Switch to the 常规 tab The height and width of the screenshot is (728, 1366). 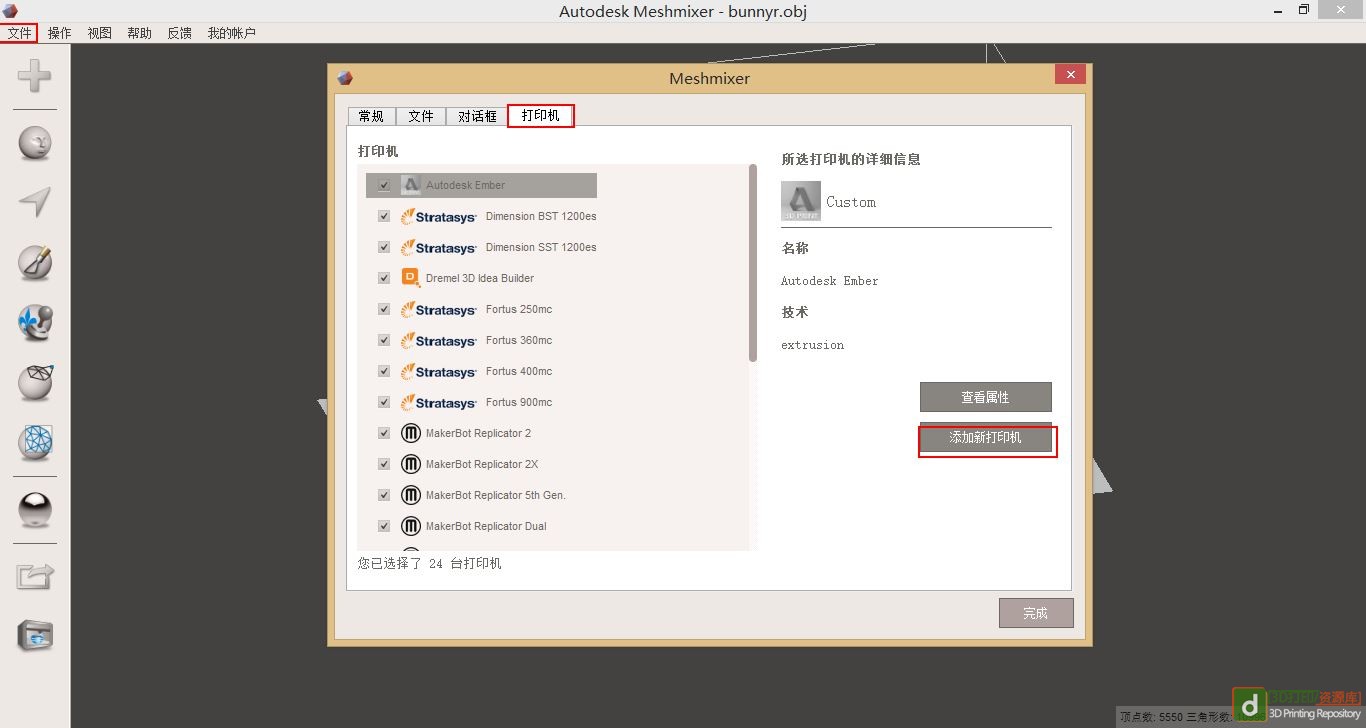[x=371, y=116]
